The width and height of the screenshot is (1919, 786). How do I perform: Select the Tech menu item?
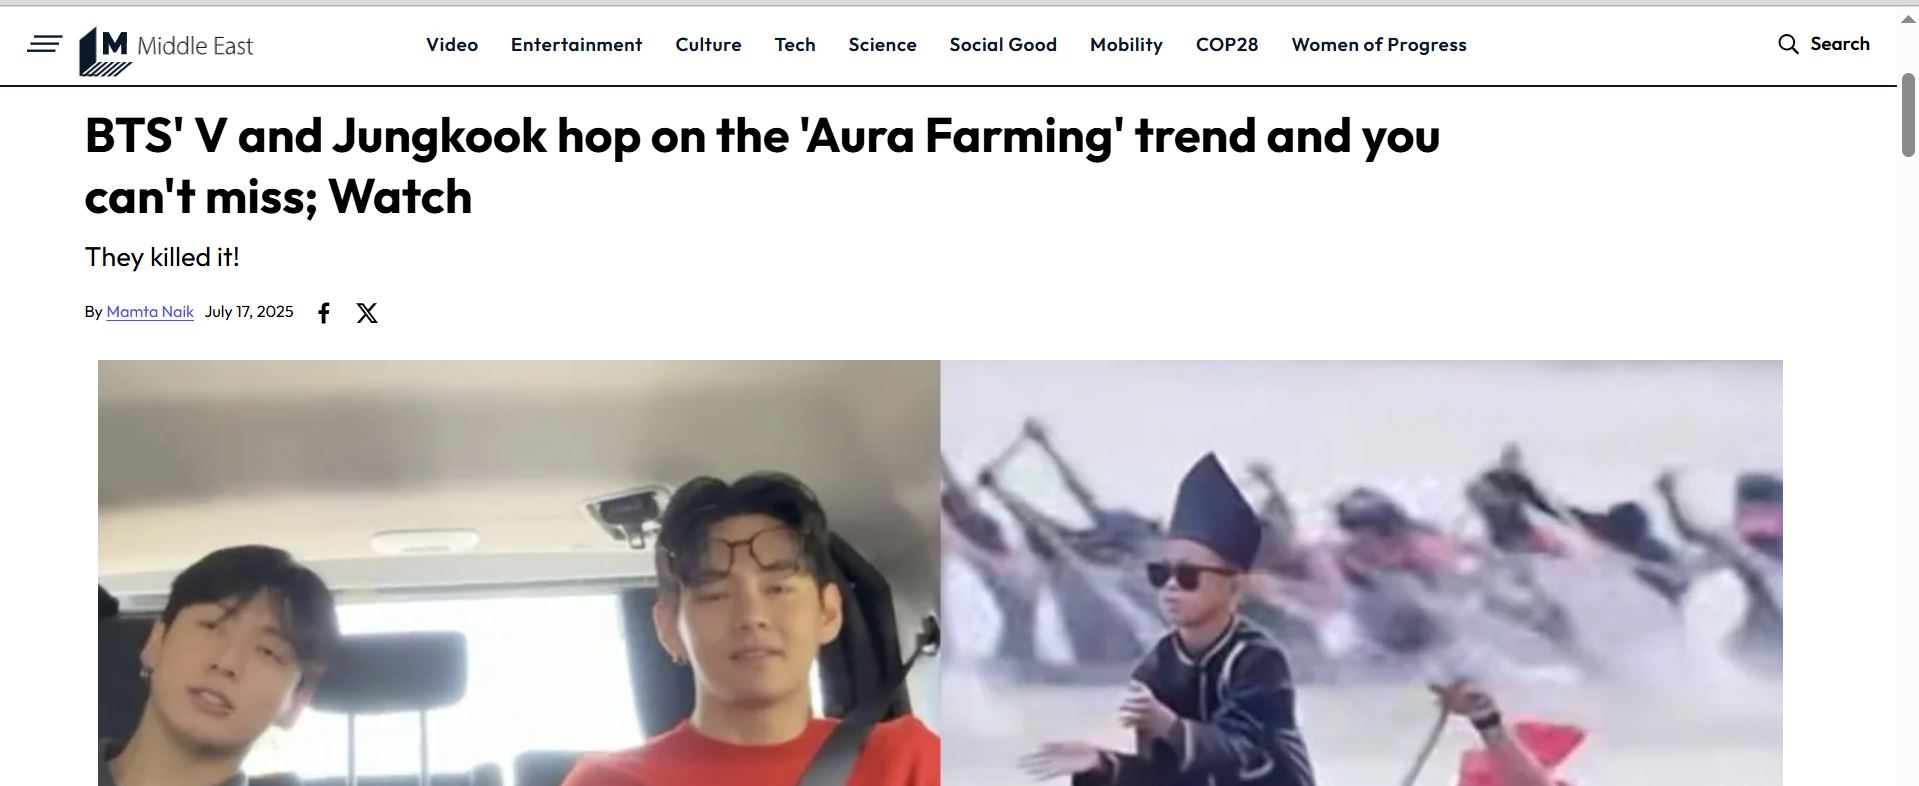[x=795, y=45]
